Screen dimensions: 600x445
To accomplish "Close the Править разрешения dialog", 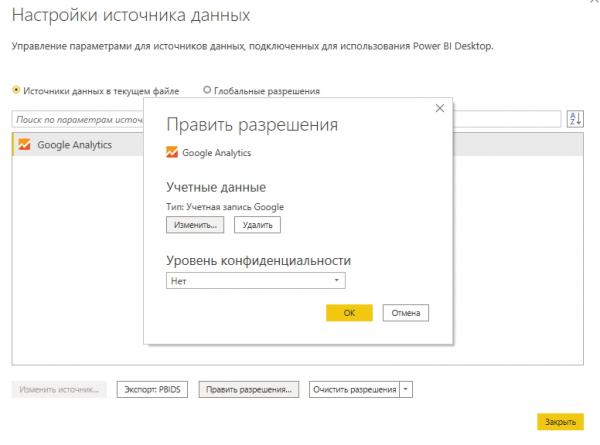I will pos(440,108).
